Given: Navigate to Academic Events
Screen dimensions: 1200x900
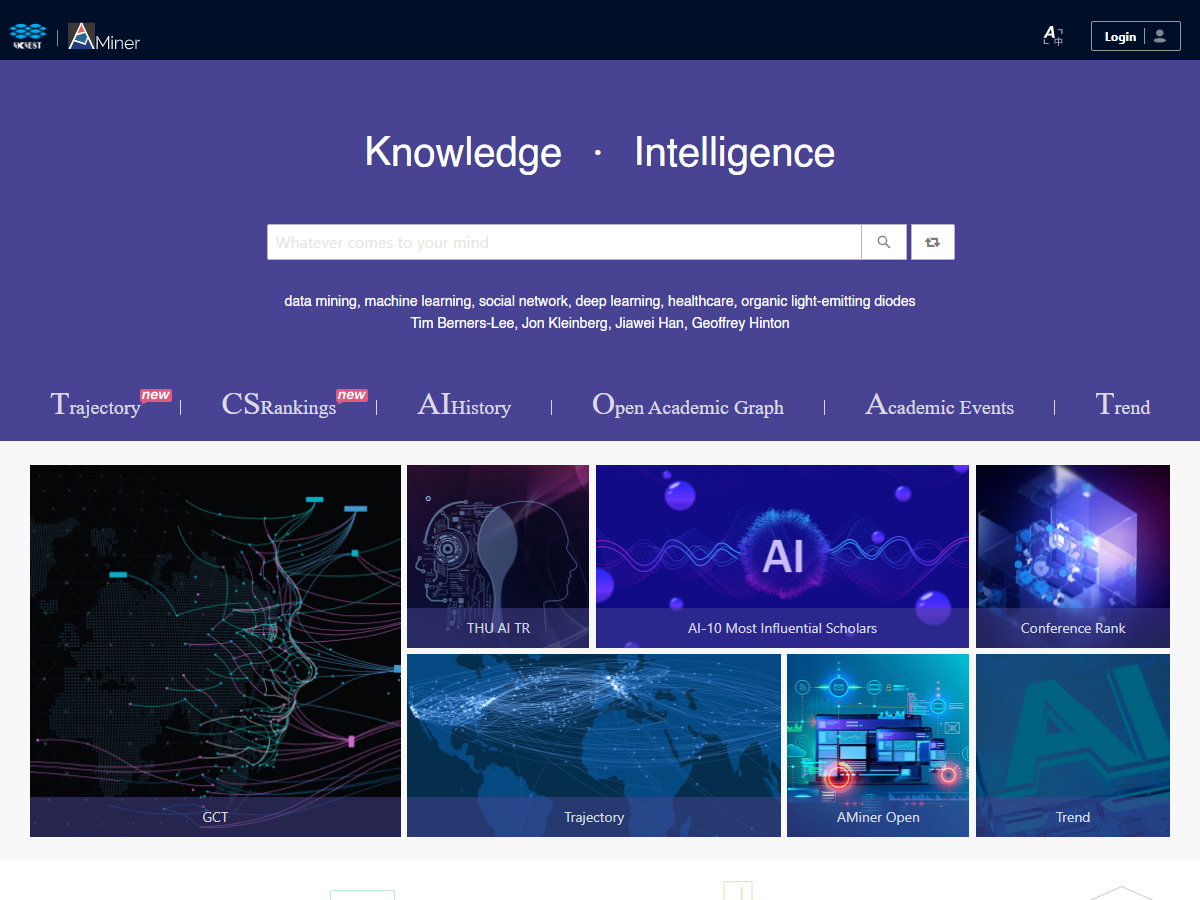Looking at the screenshot, I should coord(939,406).
